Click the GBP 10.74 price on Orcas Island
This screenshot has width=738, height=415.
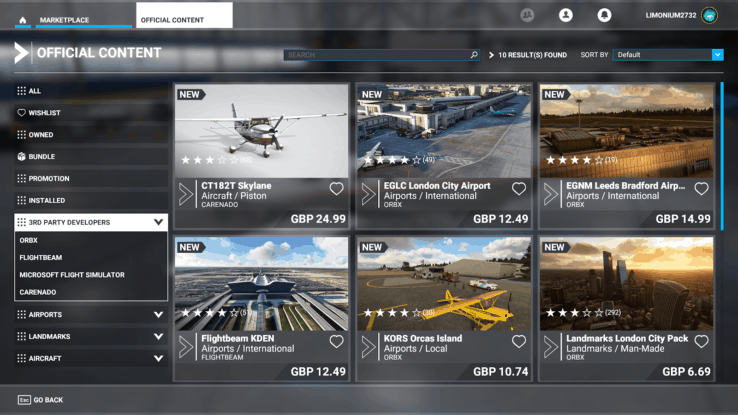500,372
